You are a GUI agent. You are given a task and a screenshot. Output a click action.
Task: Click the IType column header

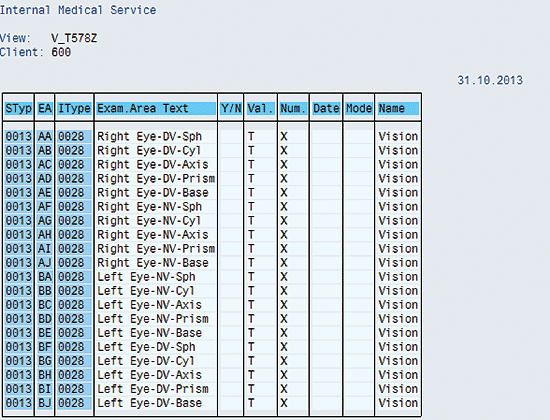tap(74, 108)
